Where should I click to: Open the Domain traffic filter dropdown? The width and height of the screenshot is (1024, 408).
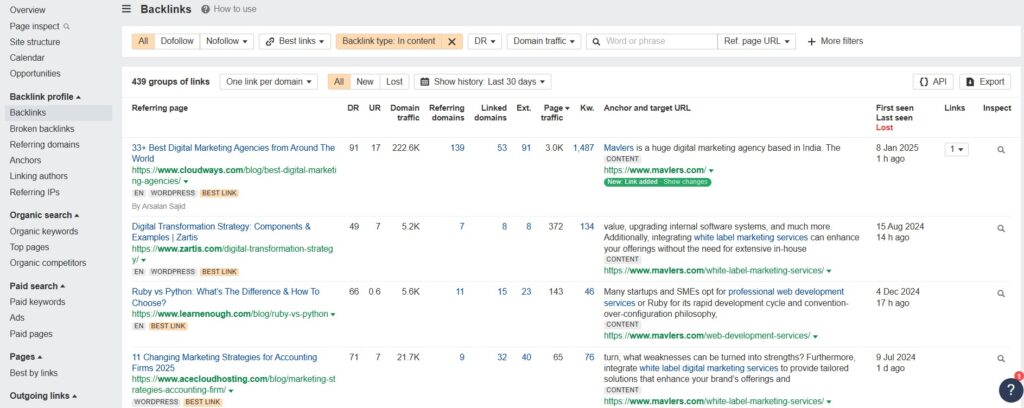click(543, 41)
